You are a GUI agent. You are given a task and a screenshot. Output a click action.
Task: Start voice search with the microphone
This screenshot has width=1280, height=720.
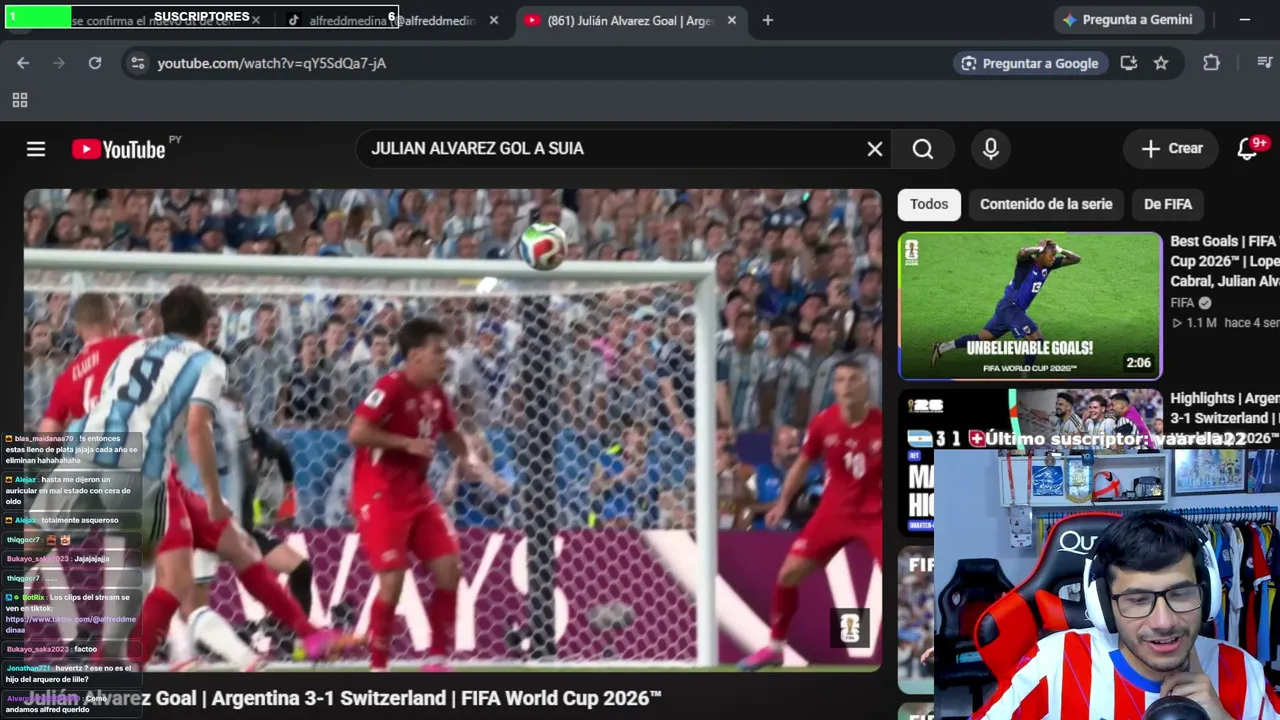tap(991, 149)
